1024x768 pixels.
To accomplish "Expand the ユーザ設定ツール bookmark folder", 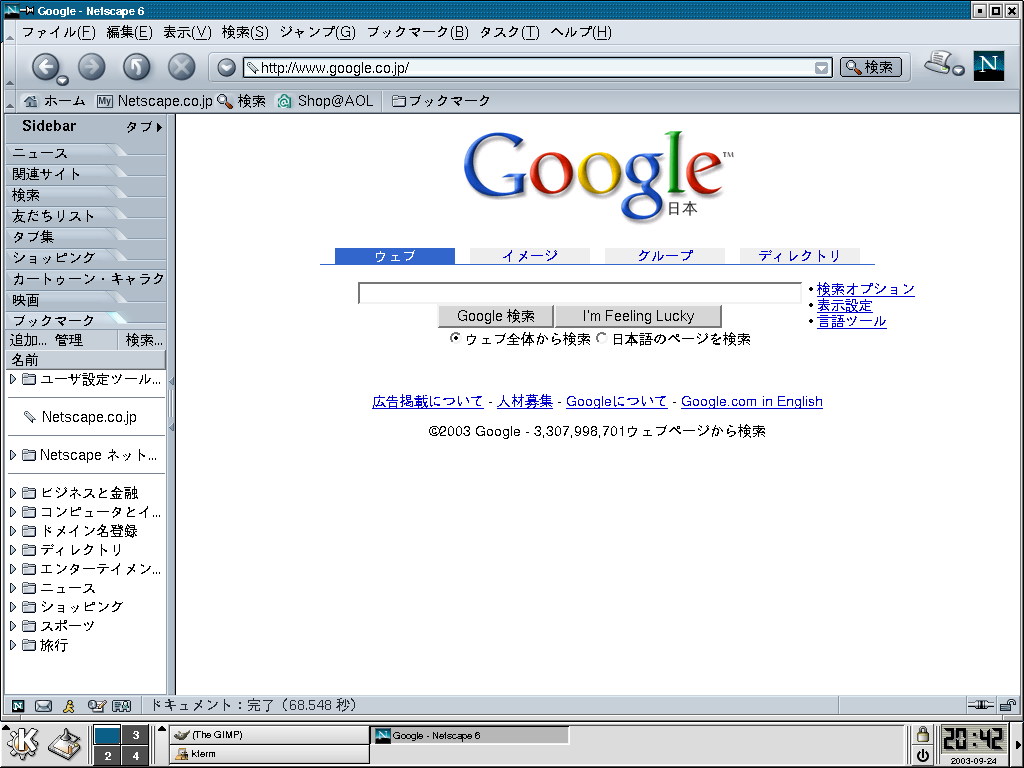I will pyautogui.click(x=13, y=379).
